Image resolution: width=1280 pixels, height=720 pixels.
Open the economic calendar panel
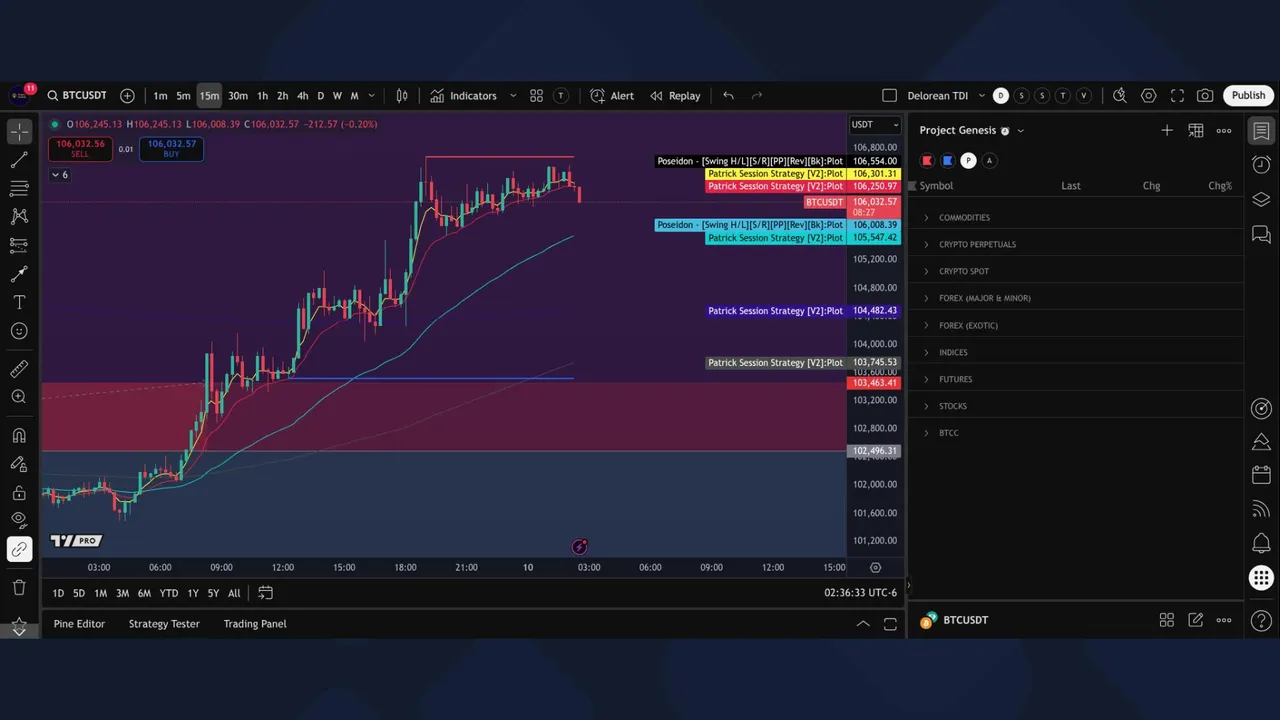click(1261, 475)
